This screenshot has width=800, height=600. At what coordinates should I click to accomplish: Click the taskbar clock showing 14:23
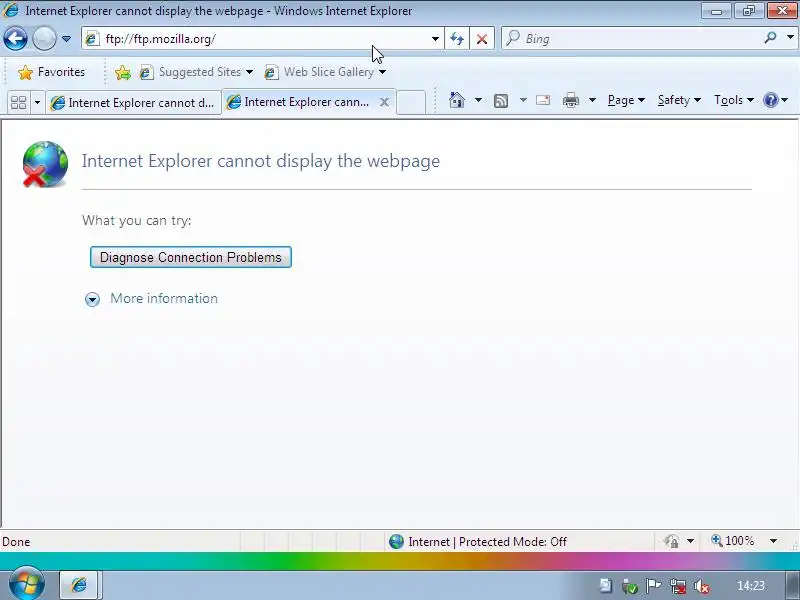coord(751,586)
